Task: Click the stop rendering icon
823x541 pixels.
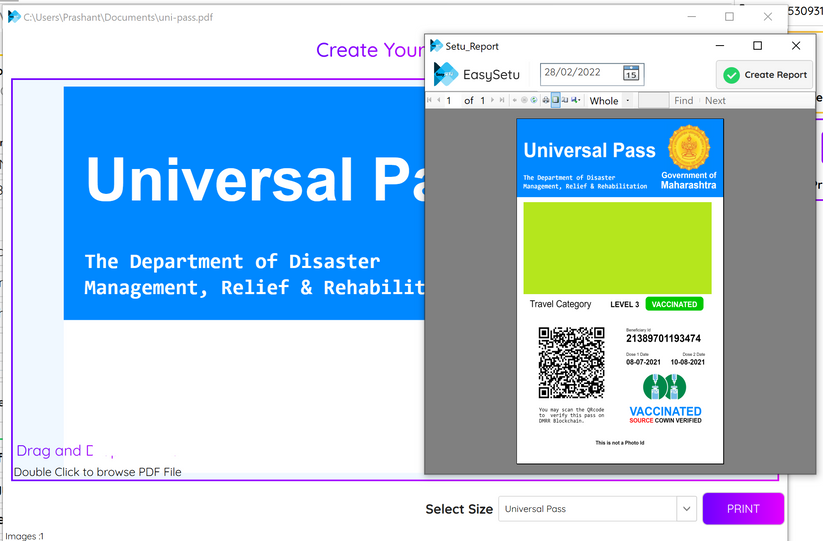Action: click(524, 100)
